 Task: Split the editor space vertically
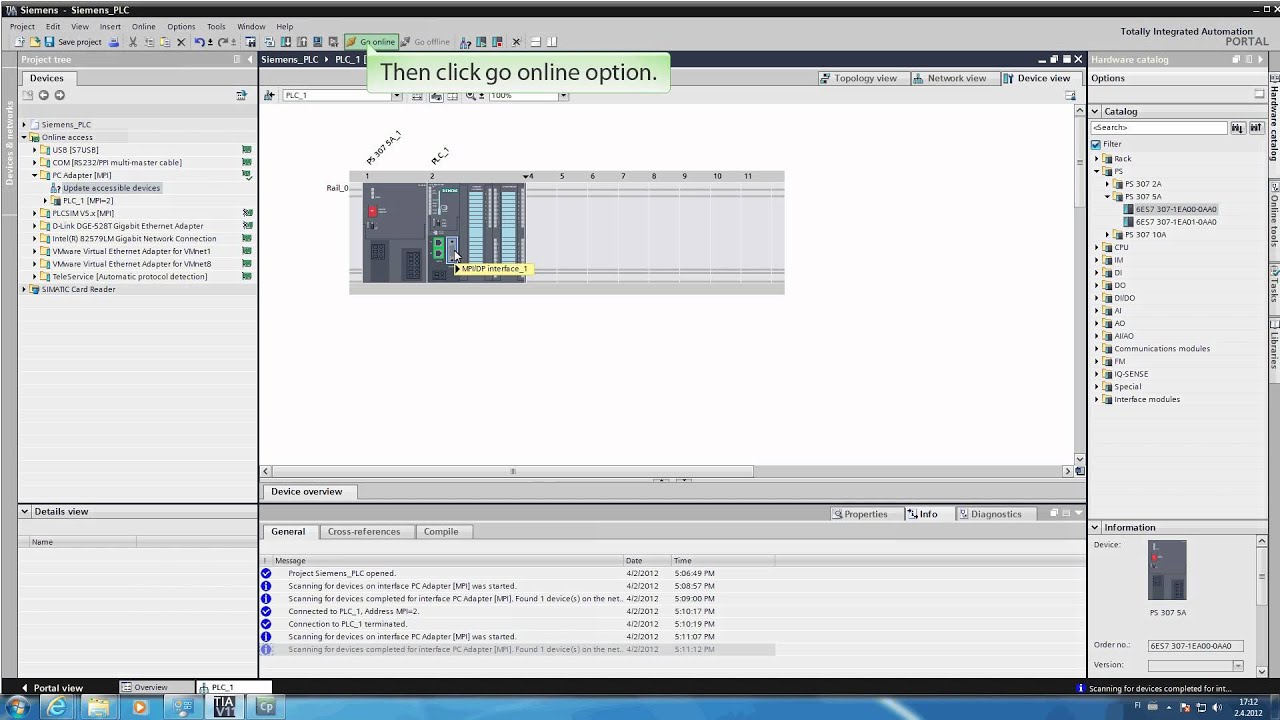point(551,42)
